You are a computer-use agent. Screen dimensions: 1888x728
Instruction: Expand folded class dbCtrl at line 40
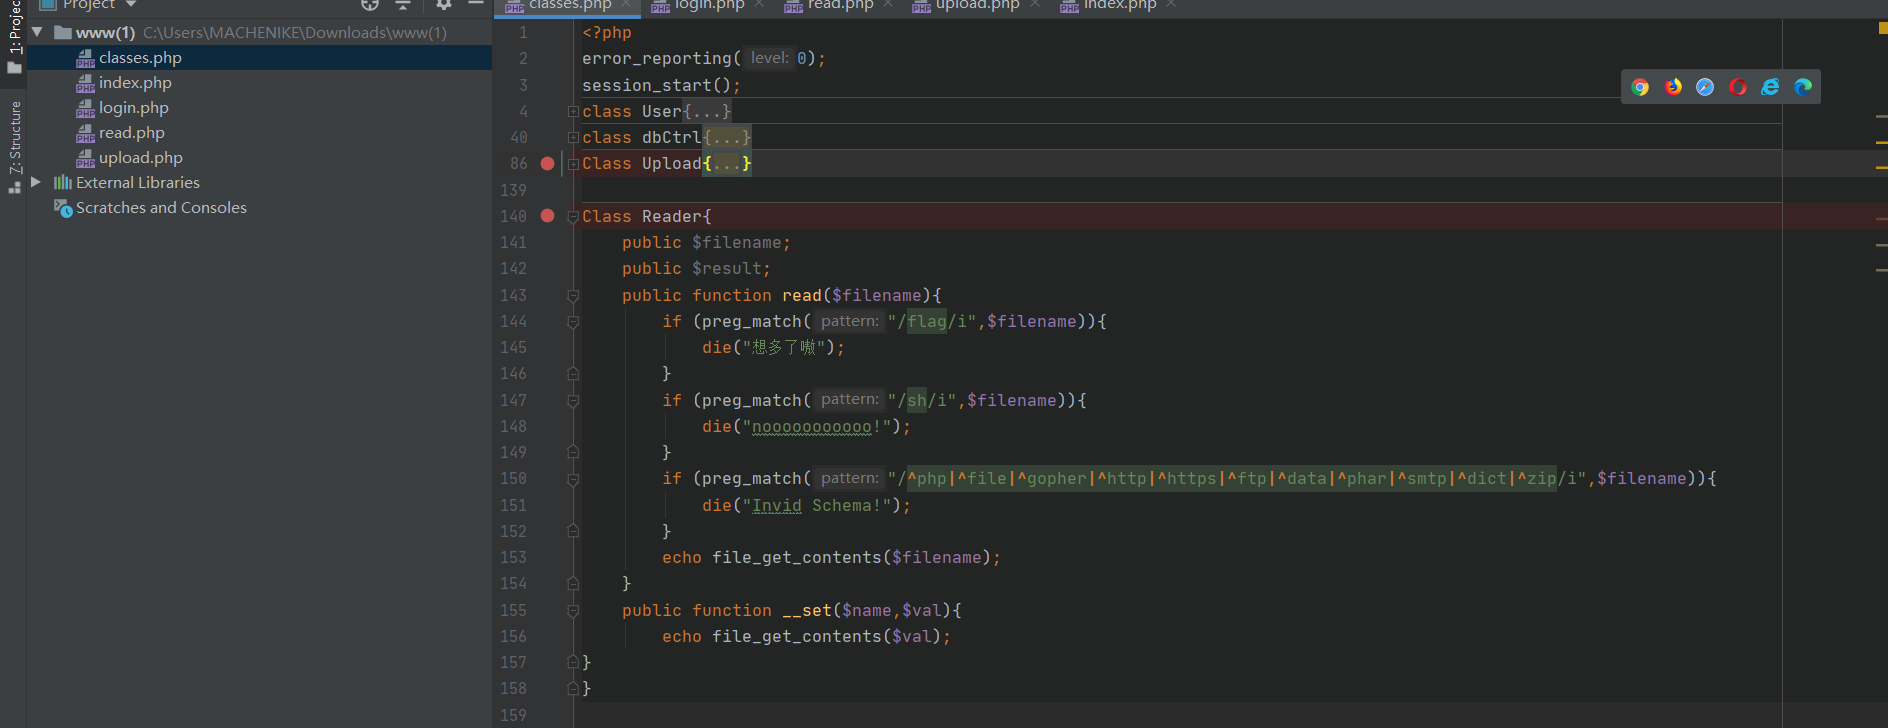573,137
